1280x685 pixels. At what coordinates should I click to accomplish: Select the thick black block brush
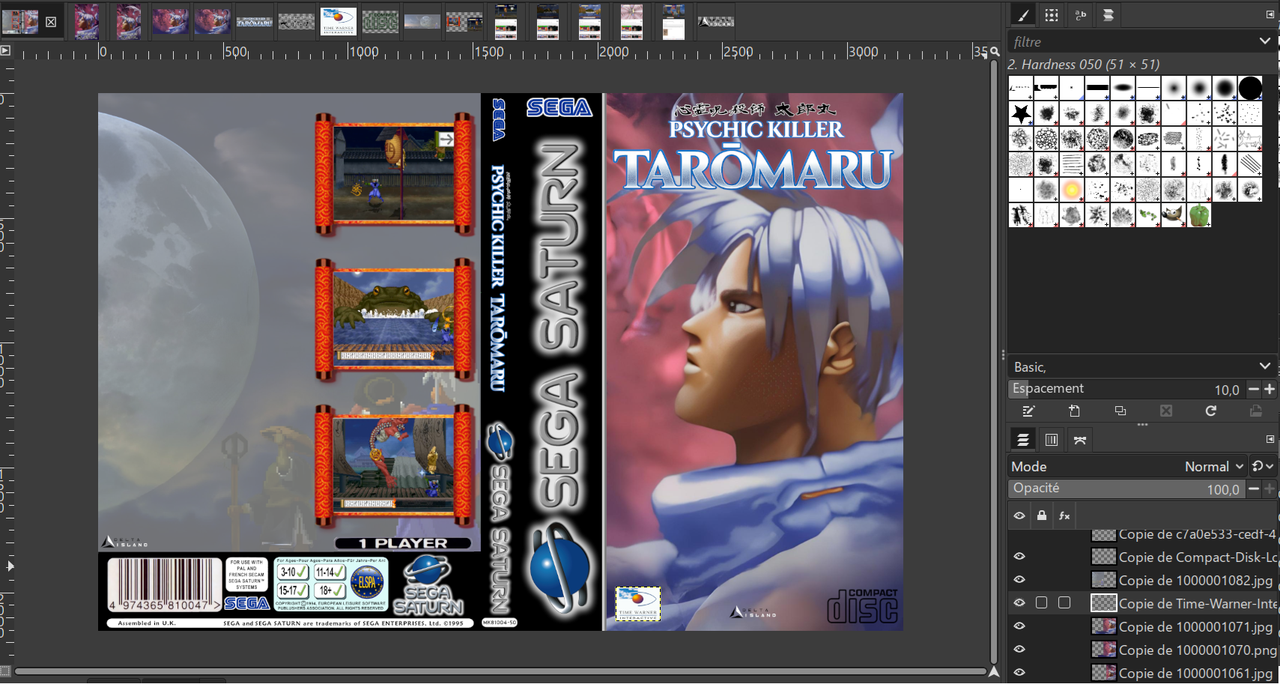[x=1097, y=88]
